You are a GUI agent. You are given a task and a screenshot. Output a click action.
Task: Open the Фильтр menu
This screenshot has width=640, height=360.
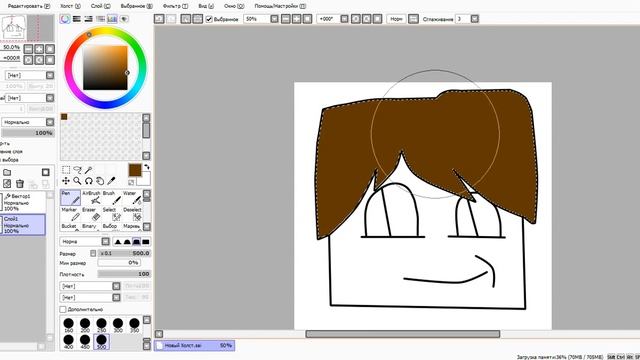coord(176,6)
